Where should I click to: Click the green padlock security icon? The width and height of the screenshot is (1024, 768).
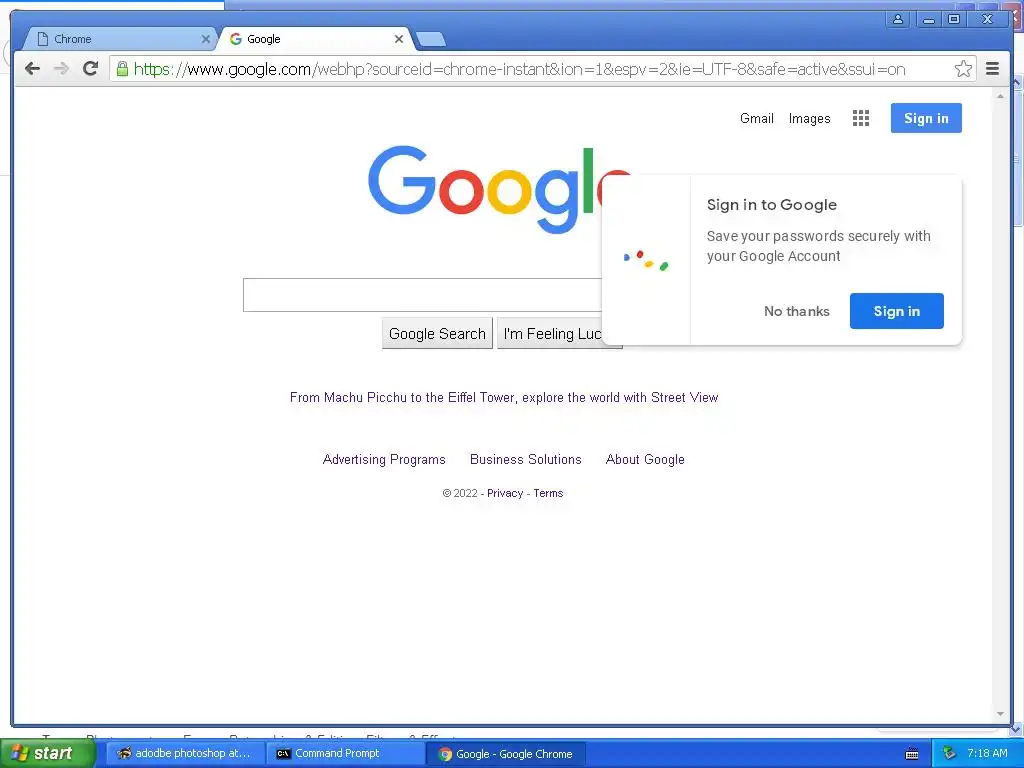click(x=122, y=69)
